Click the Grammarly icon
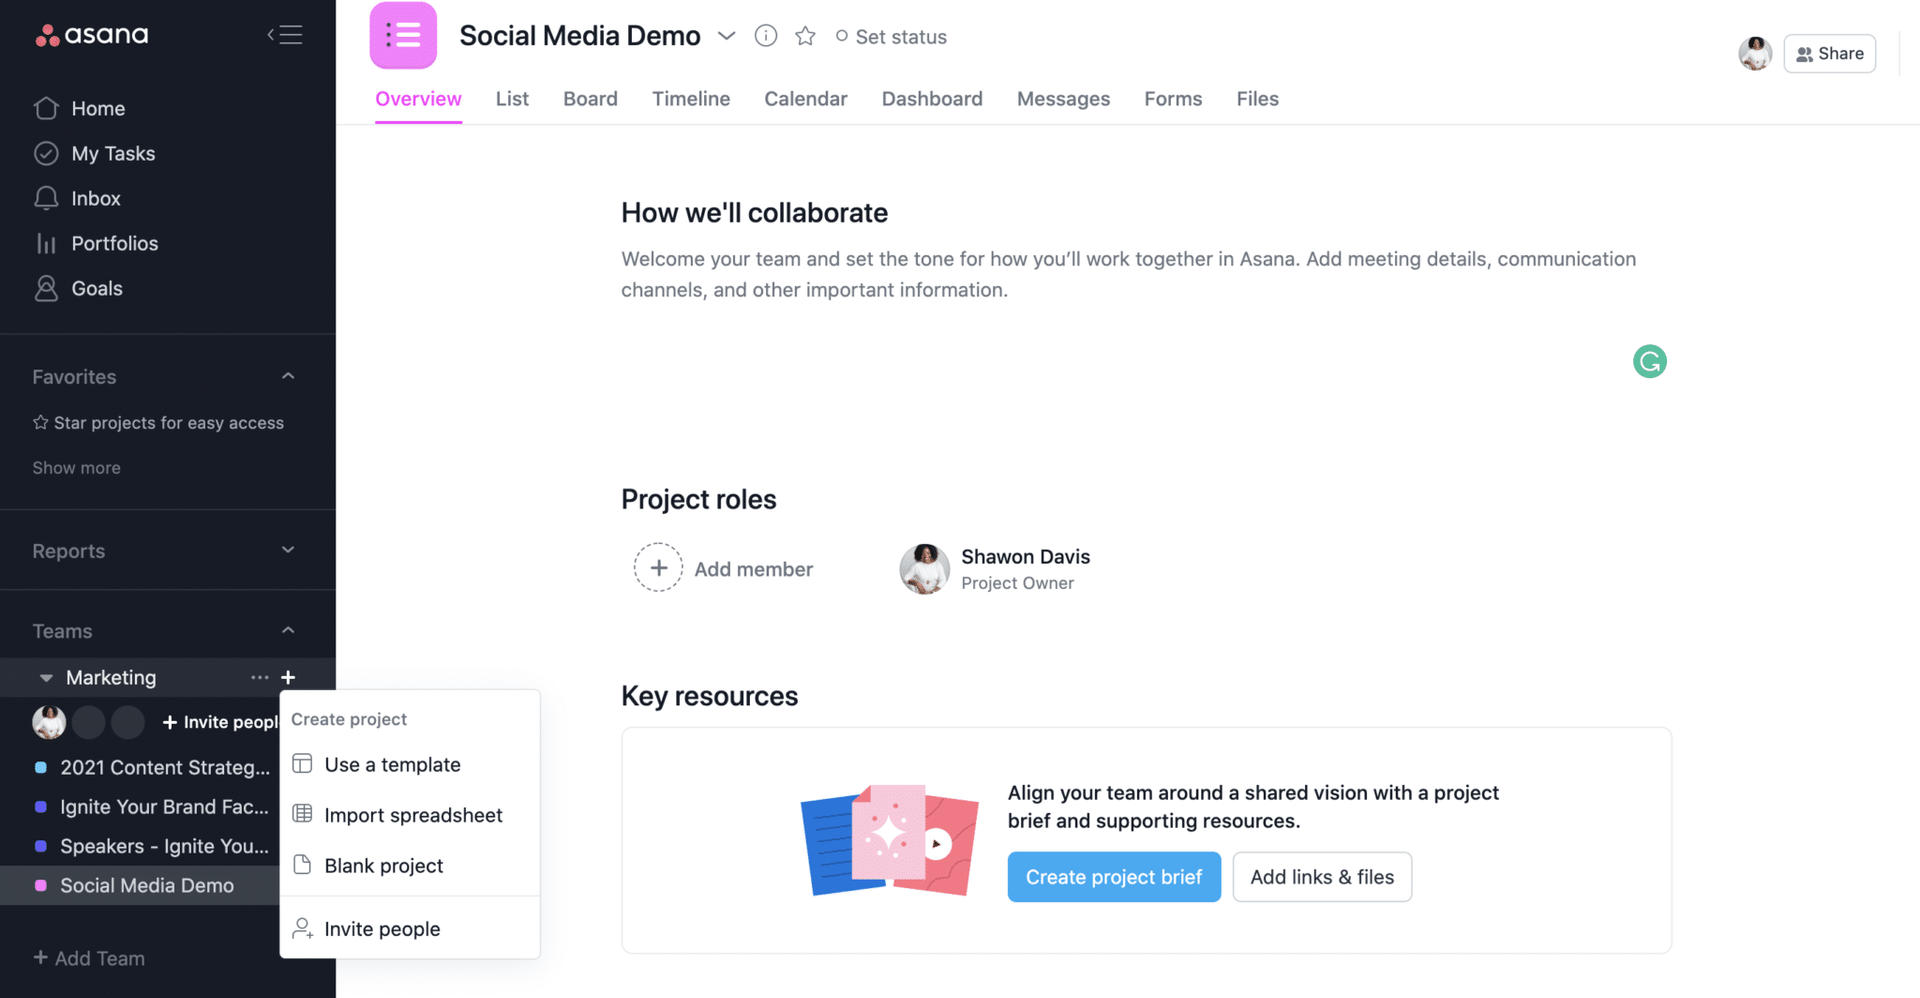The image size is (1920, 998). 1650,361
